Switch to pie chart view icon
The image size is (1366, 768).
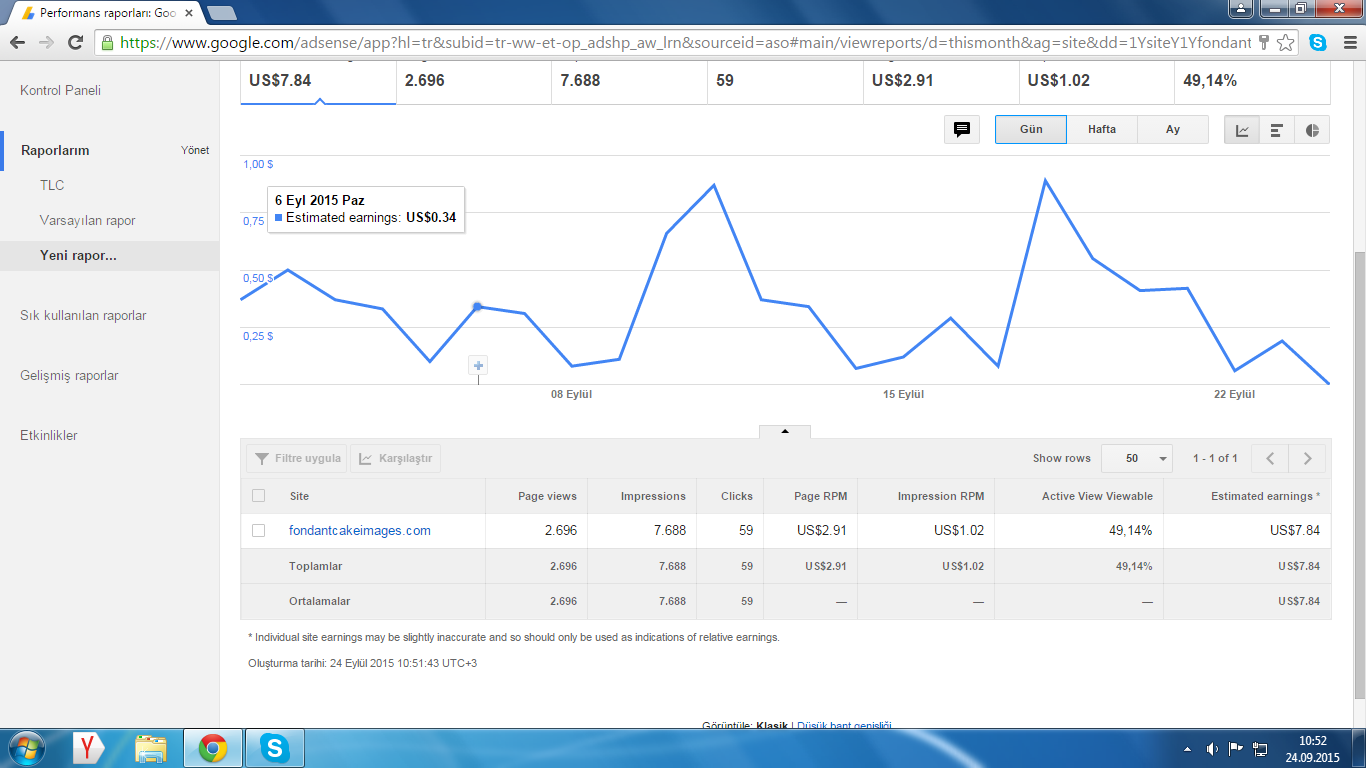(1312, 130)
